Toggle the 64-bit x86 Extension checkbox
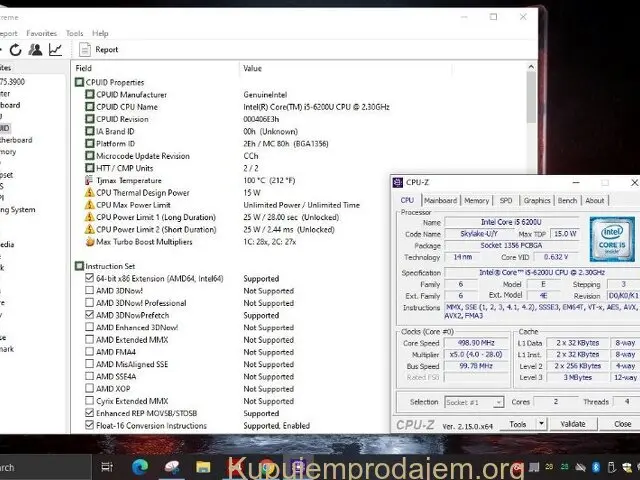The image size is (640, 480). coord(89,278)
